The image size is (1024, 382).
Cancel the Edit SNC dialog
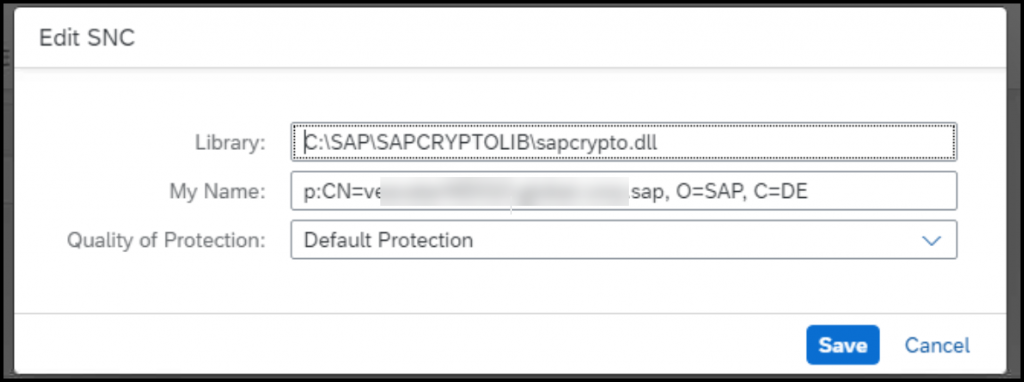point(936,345)
